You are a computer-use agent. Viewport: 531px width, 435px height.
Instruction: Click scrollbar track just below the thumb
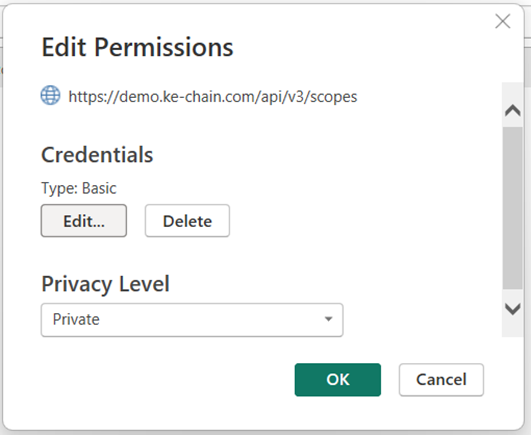pos(512,294)
